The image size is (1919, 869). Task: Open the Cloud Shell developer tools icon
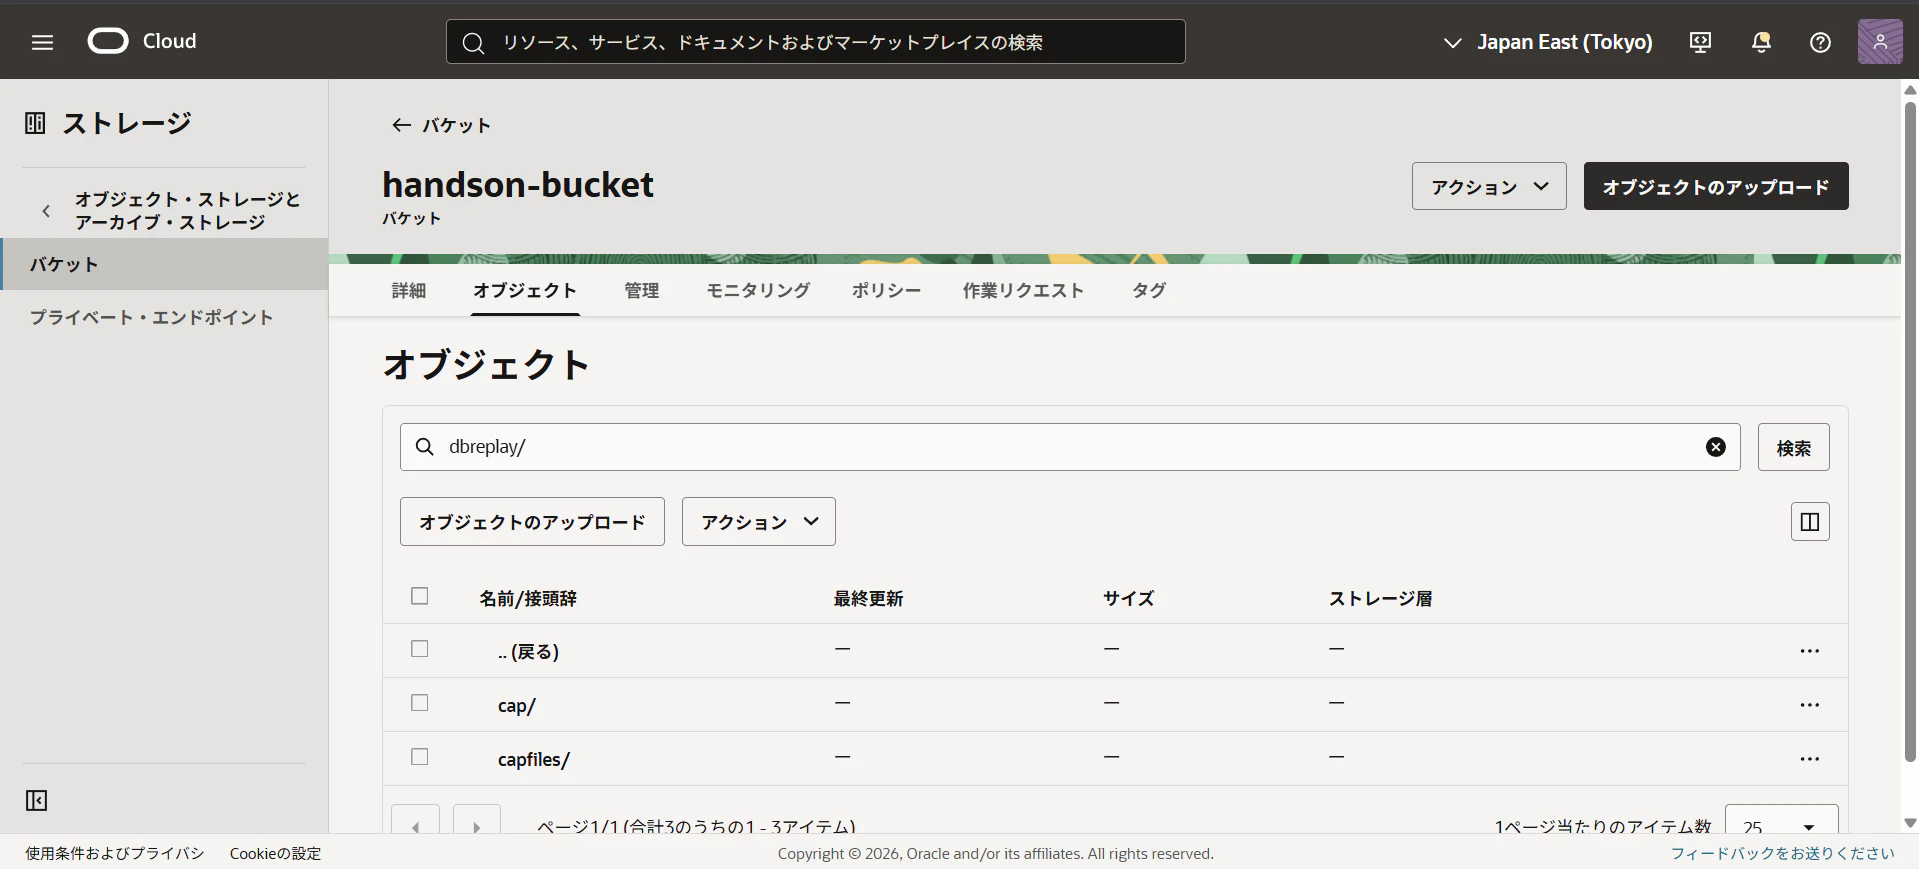click(x=1700, y=42)
